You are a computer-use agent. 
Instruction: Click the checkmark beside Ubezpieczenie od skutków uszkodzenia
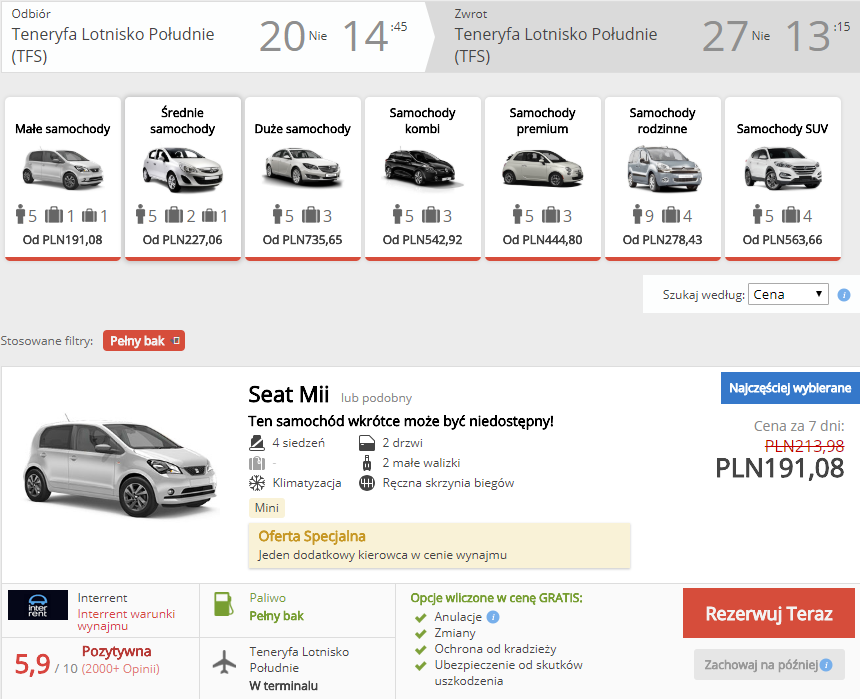point(421,666)
